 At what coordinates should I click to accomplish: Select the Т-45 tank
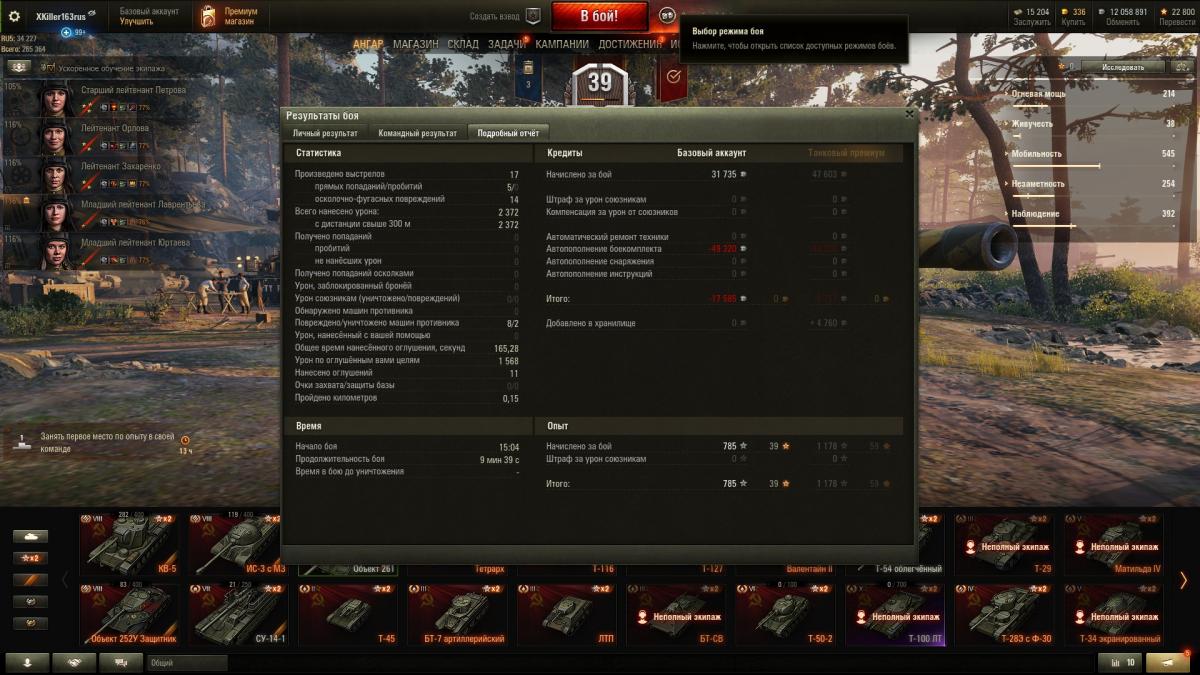tap(347, 613)
